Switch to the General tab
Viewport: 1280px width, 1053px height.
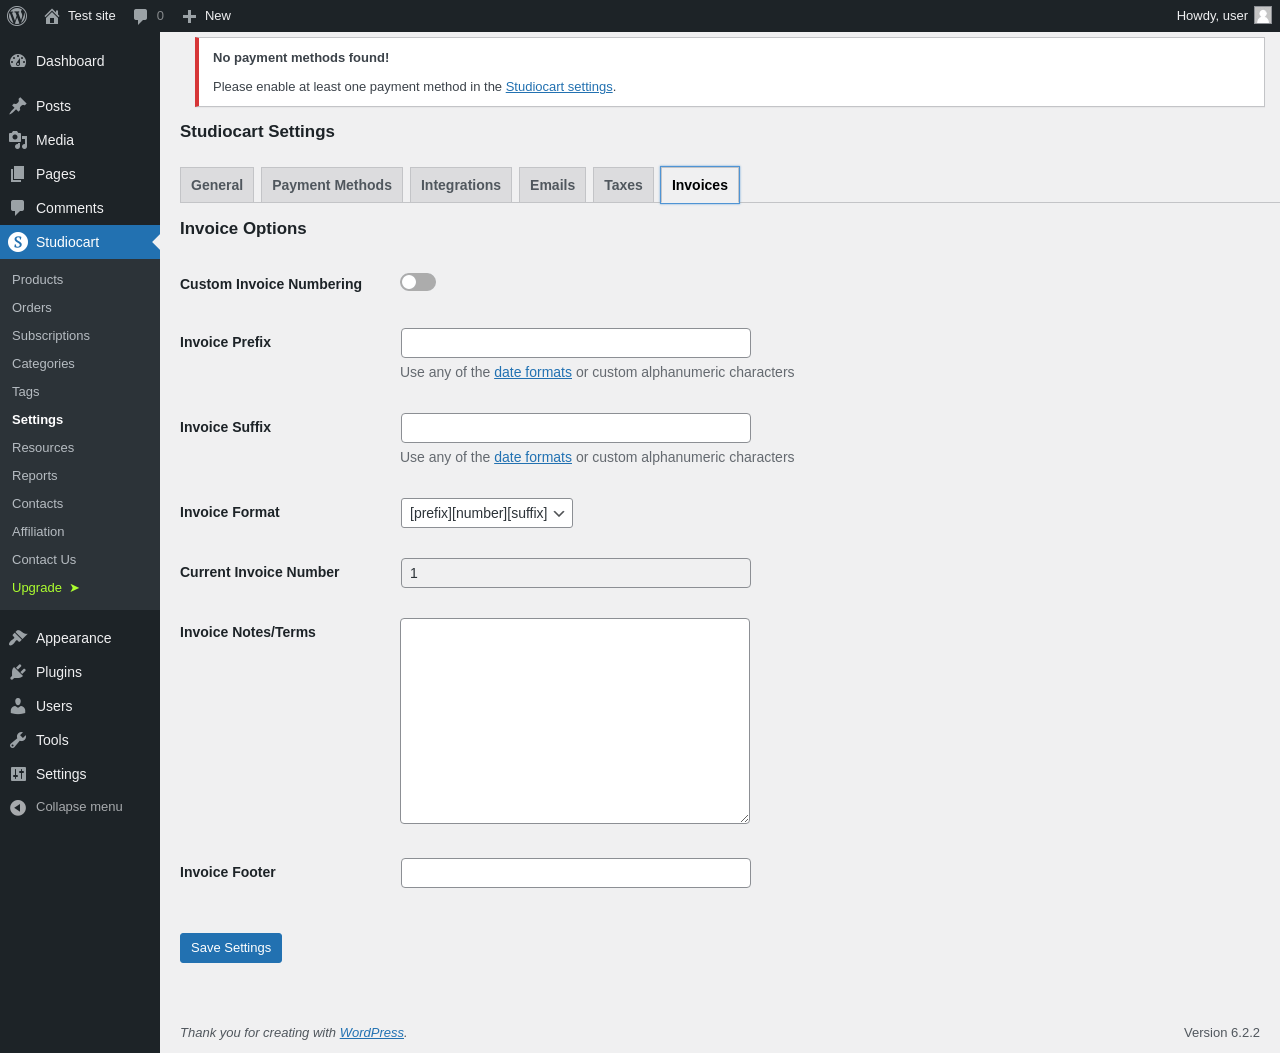217,185
